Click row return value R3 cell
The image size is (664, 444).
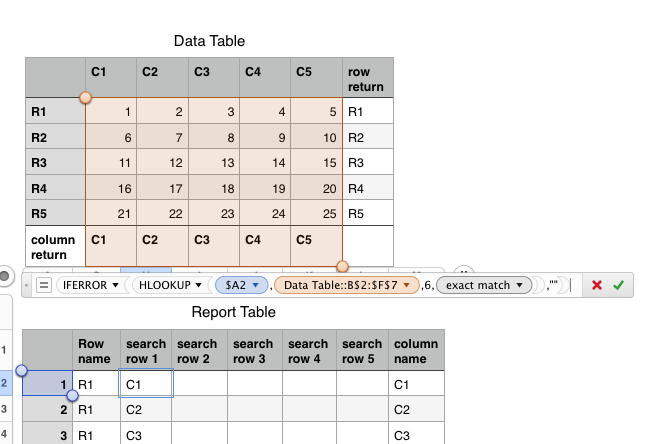point(368,162)
